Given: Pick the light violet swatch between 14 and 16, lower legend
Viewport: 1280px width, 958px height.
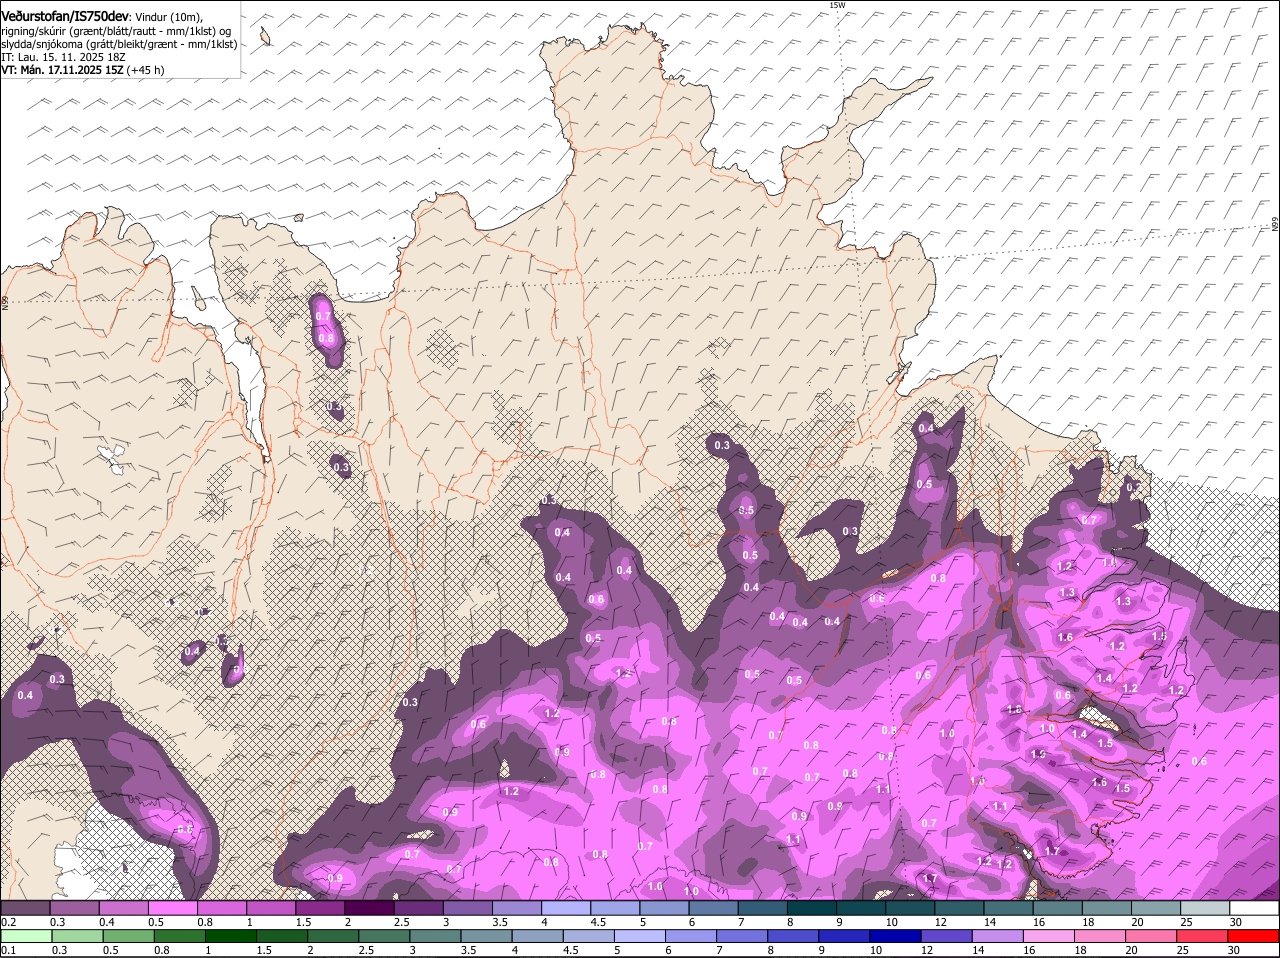Looking at the screenshot, I should click(996, 936).
